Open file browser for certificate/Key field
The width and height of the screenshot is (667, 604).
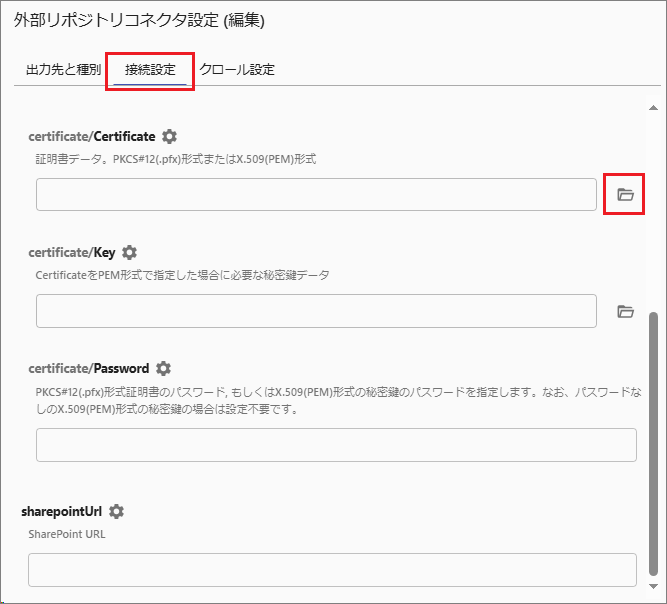coord(625,311)
